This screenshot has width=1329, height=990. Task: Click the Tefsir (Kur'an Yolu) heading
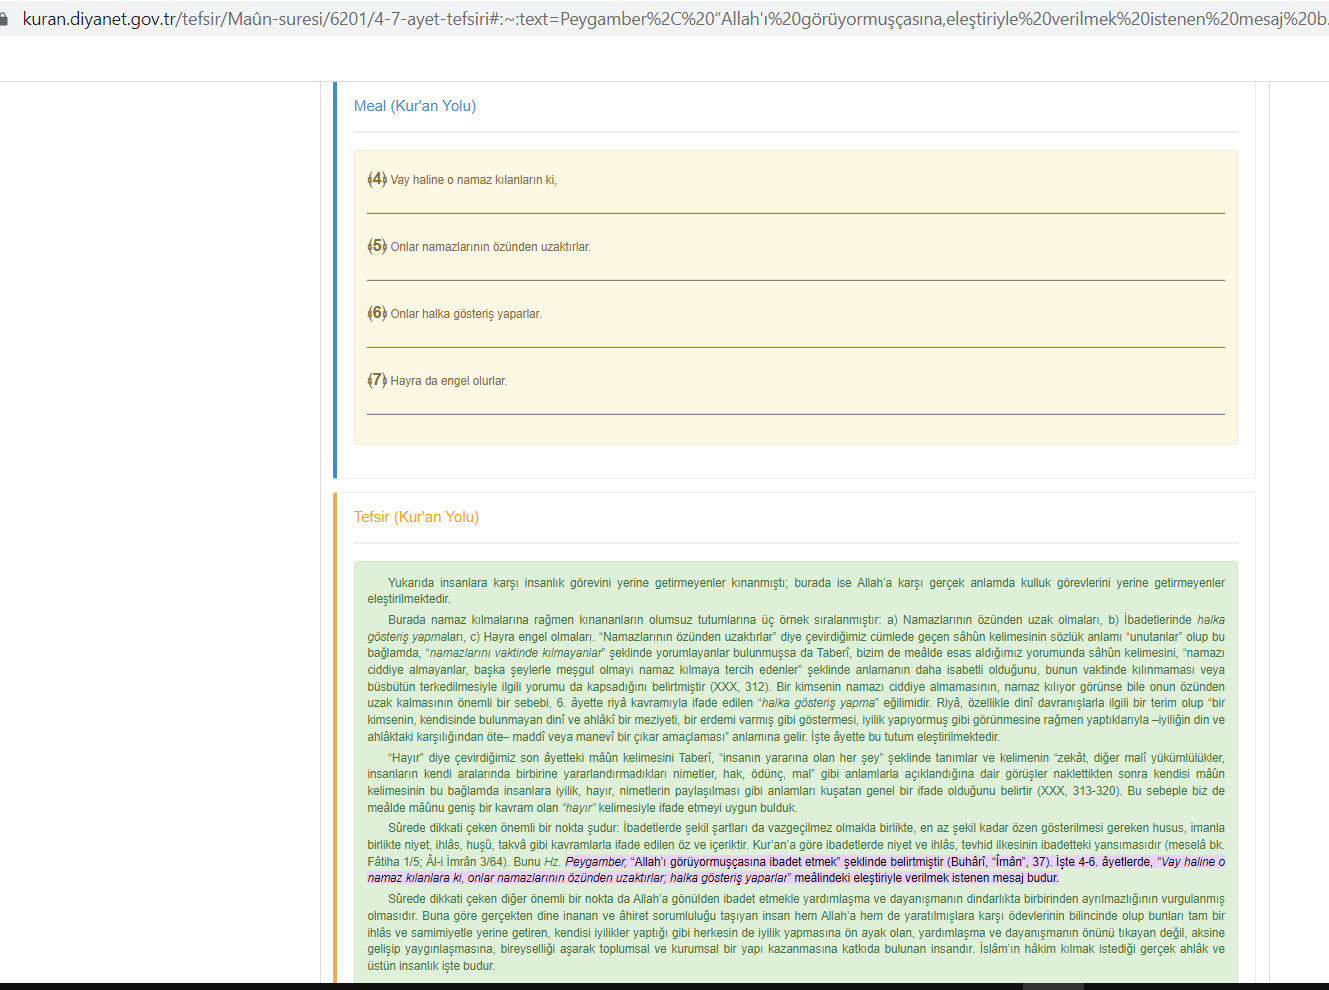[416, 517]
